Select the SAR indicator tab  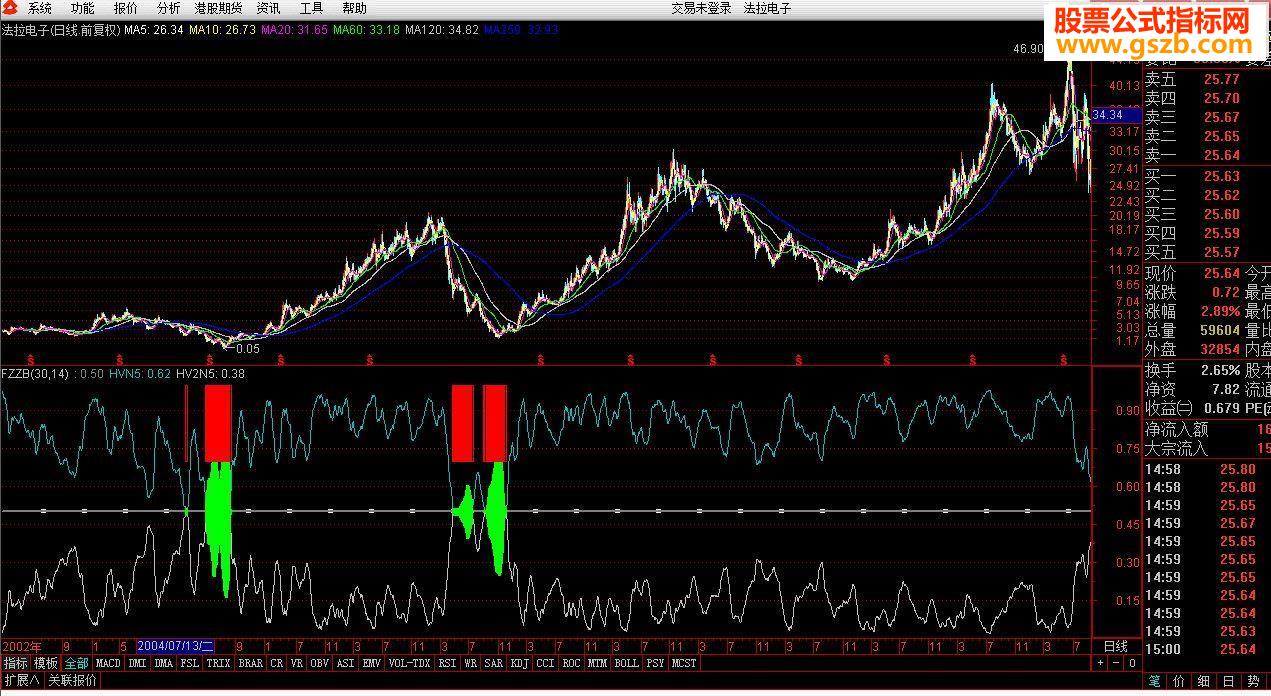click(494, 663)
